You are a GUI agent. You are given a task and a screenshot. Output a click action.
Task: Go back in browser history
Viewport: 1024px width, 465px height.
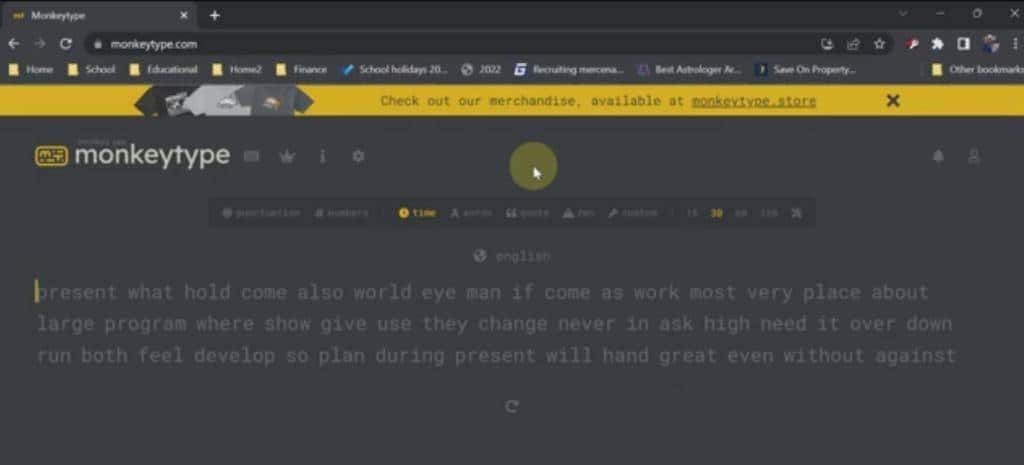click(14, 44)
